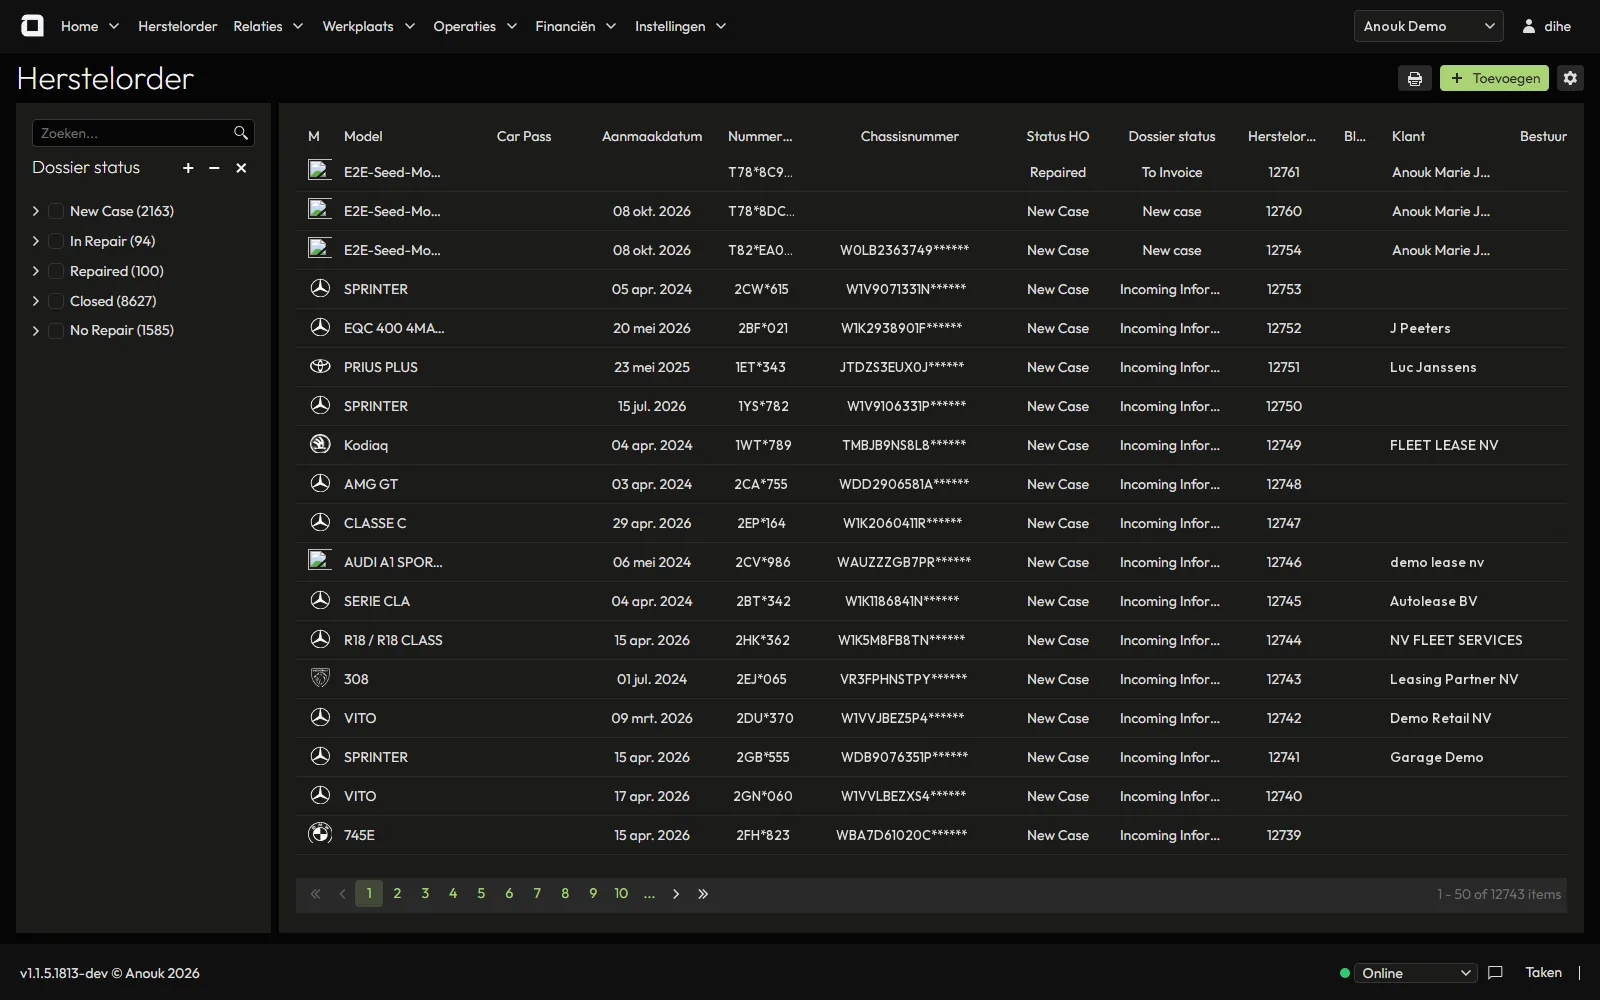Click the ellipsis for more pages
1600x1000 pixels.
(x=649, y=894)
